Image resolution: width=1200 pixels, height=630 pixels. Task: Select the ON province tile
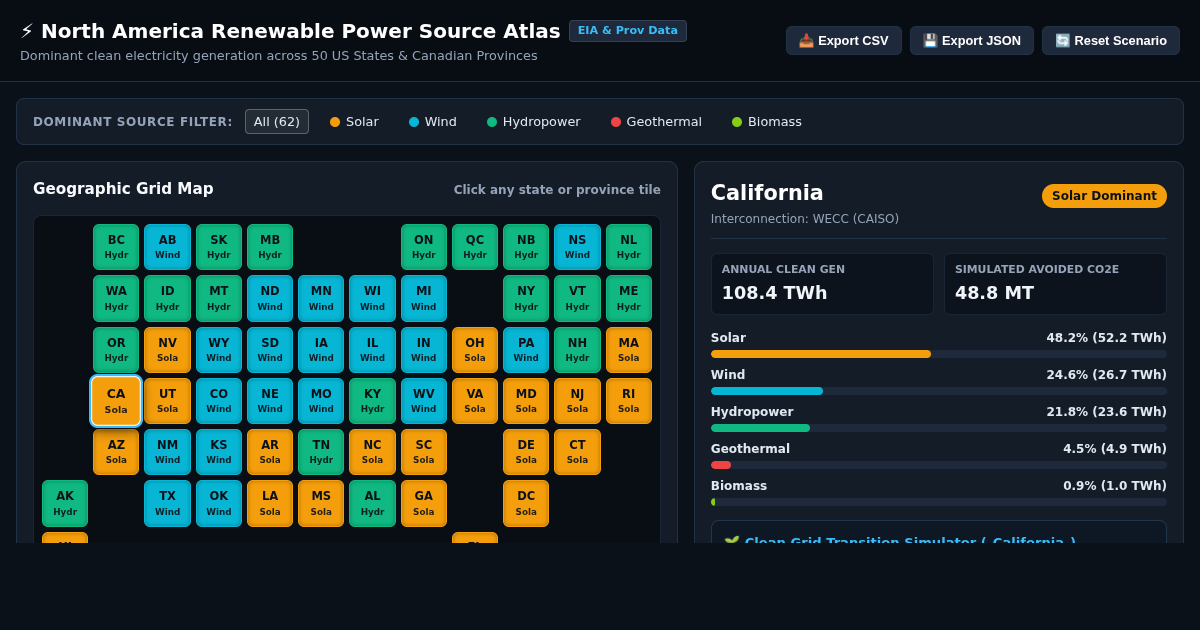pyautogui.click(x=424, y=247)
